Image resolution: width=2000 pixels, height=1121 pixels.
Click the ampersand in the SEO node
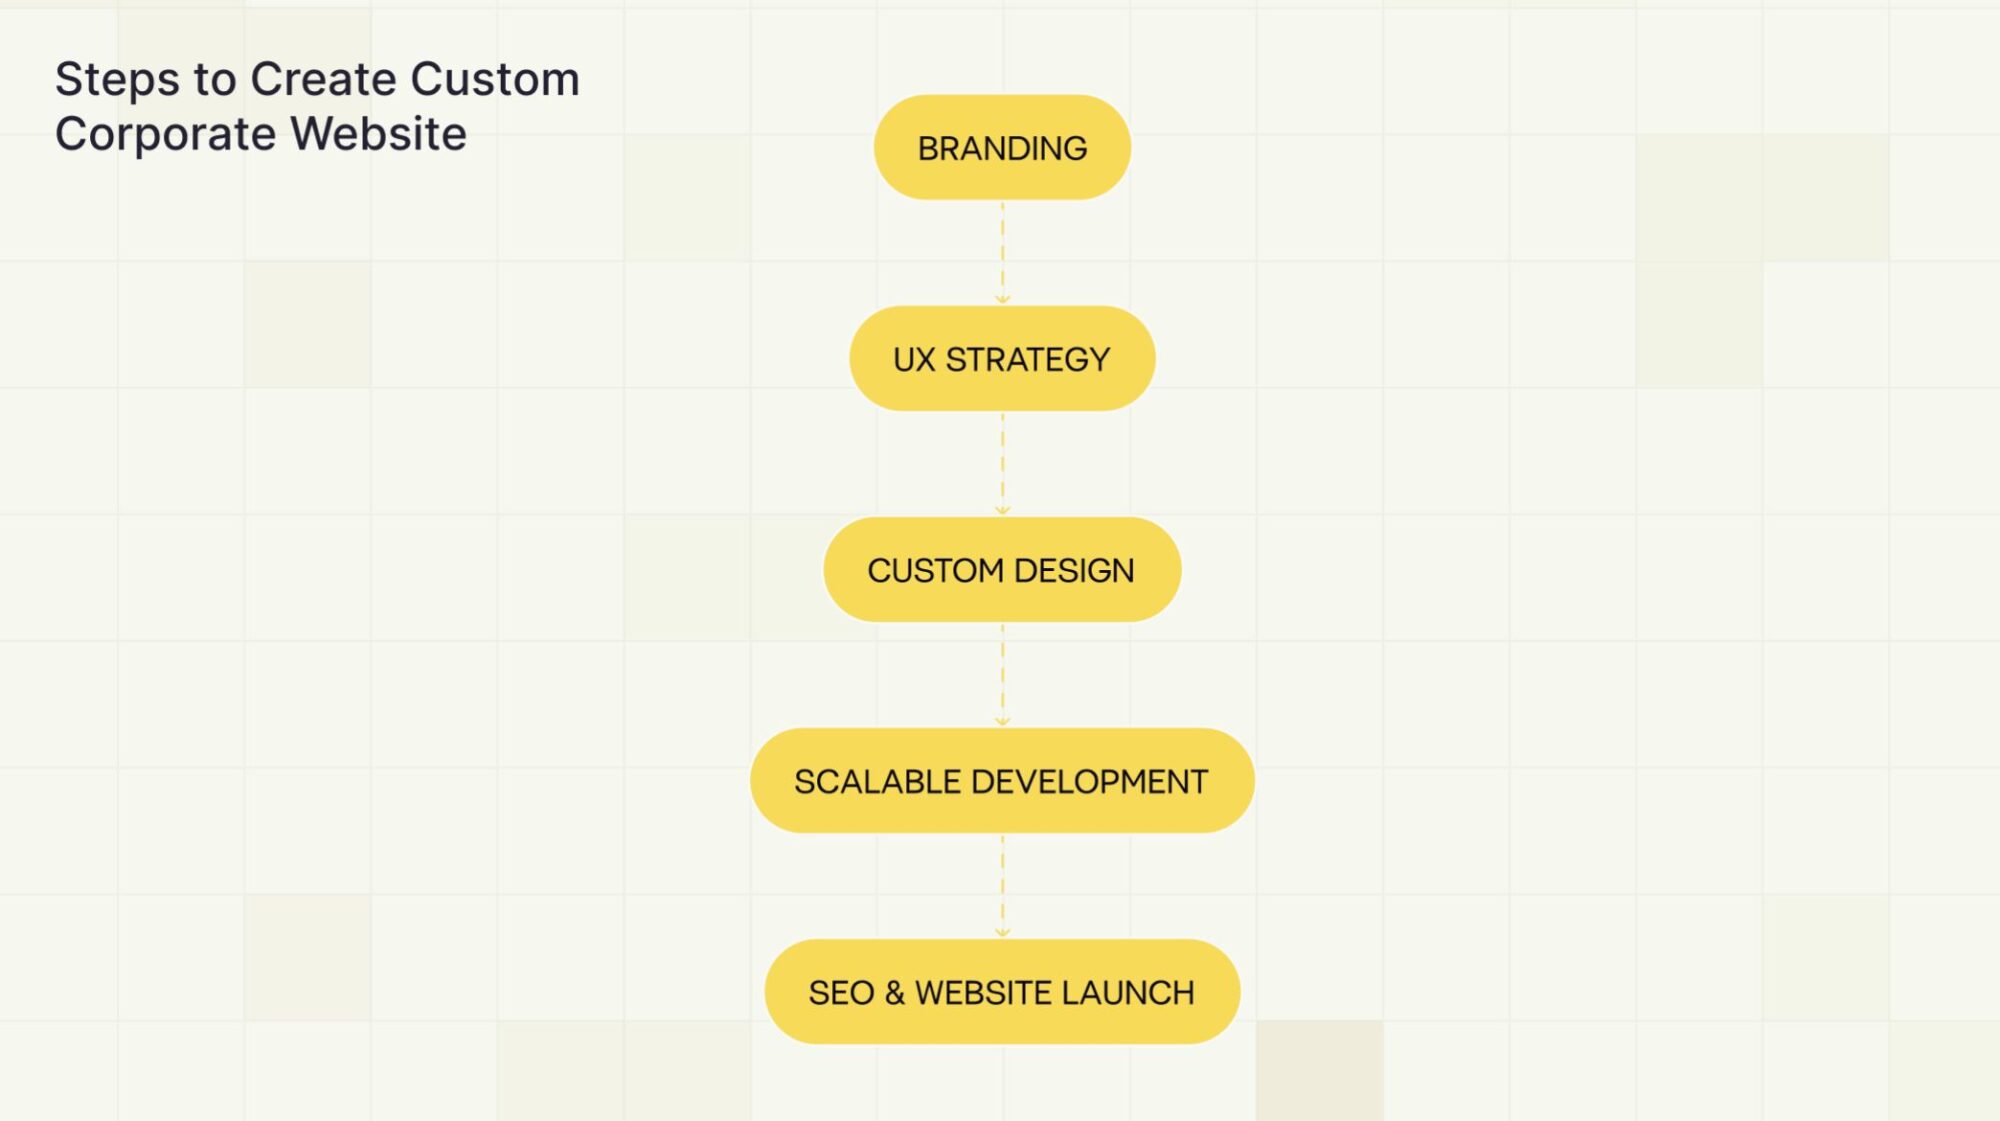coord(895,993)
